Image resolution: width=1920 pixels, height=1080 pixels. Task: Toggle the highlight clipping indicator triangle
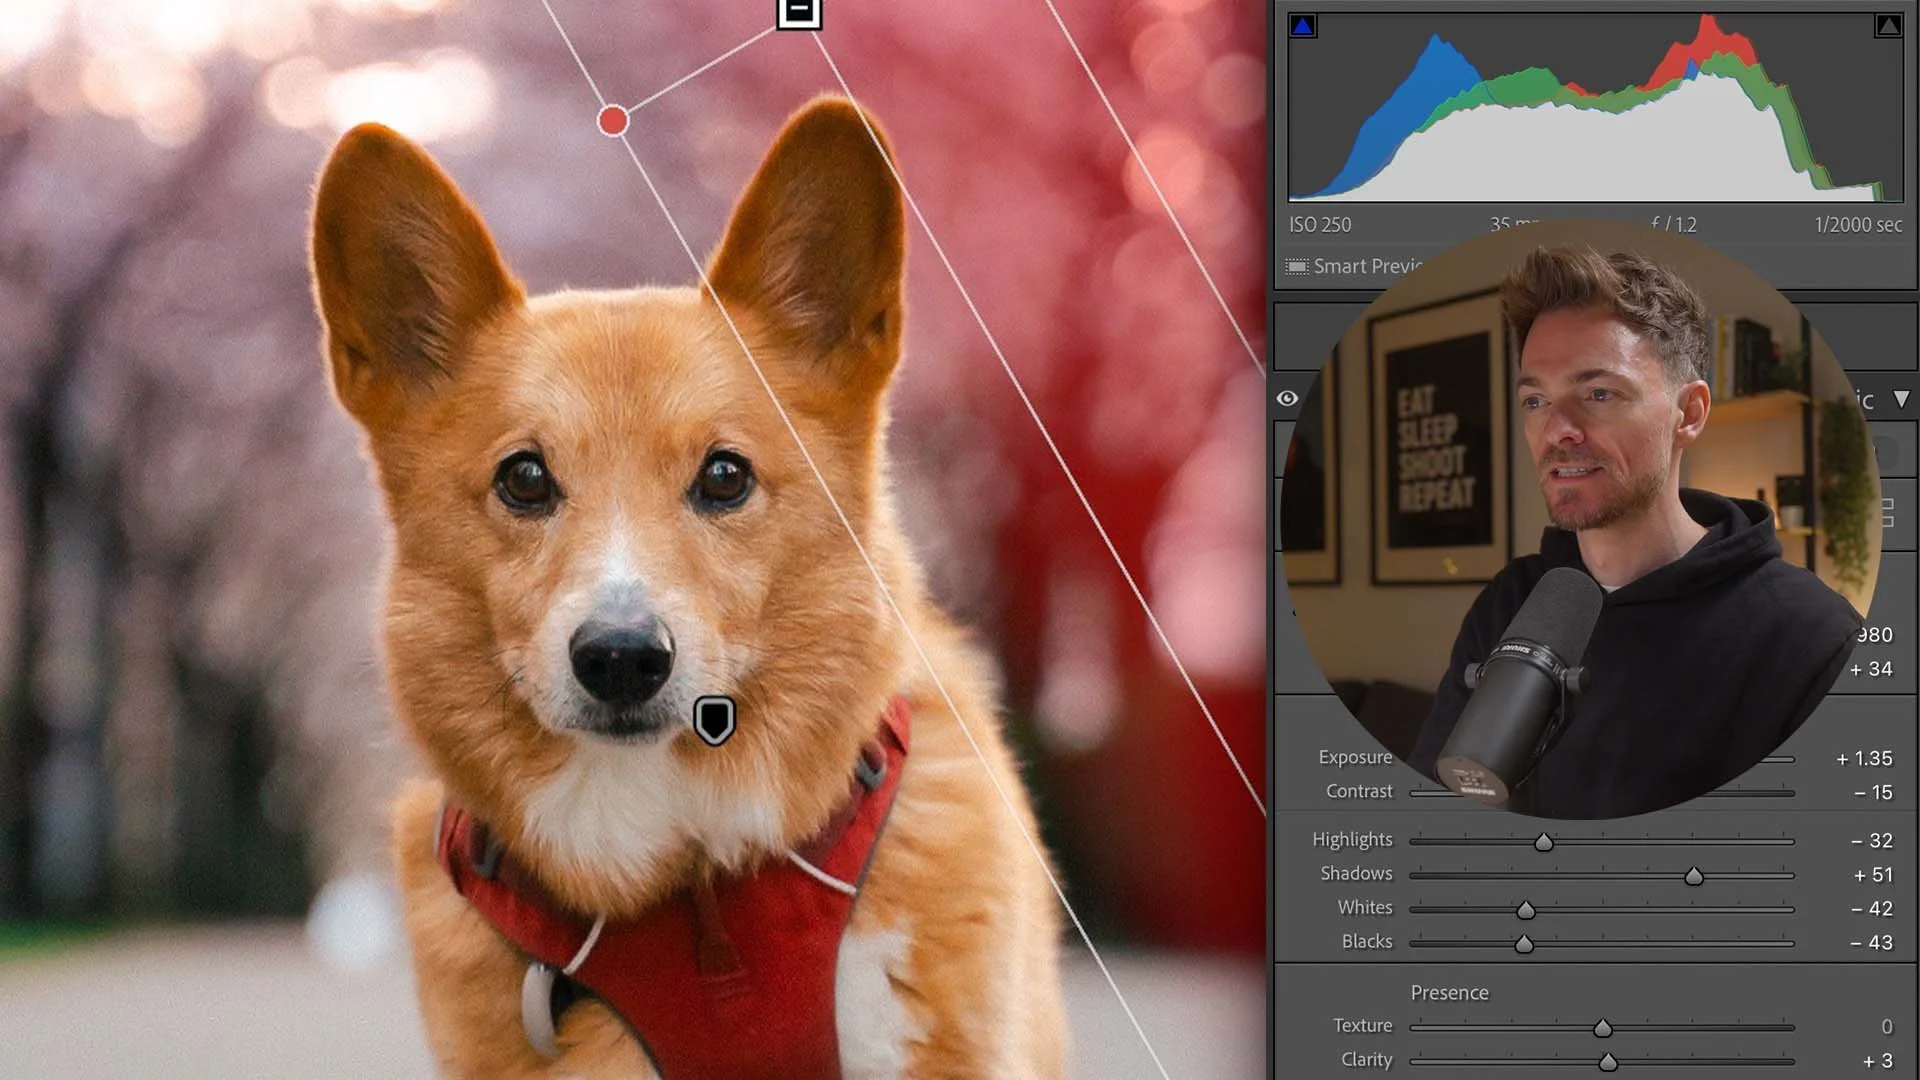click(1887, 26)
